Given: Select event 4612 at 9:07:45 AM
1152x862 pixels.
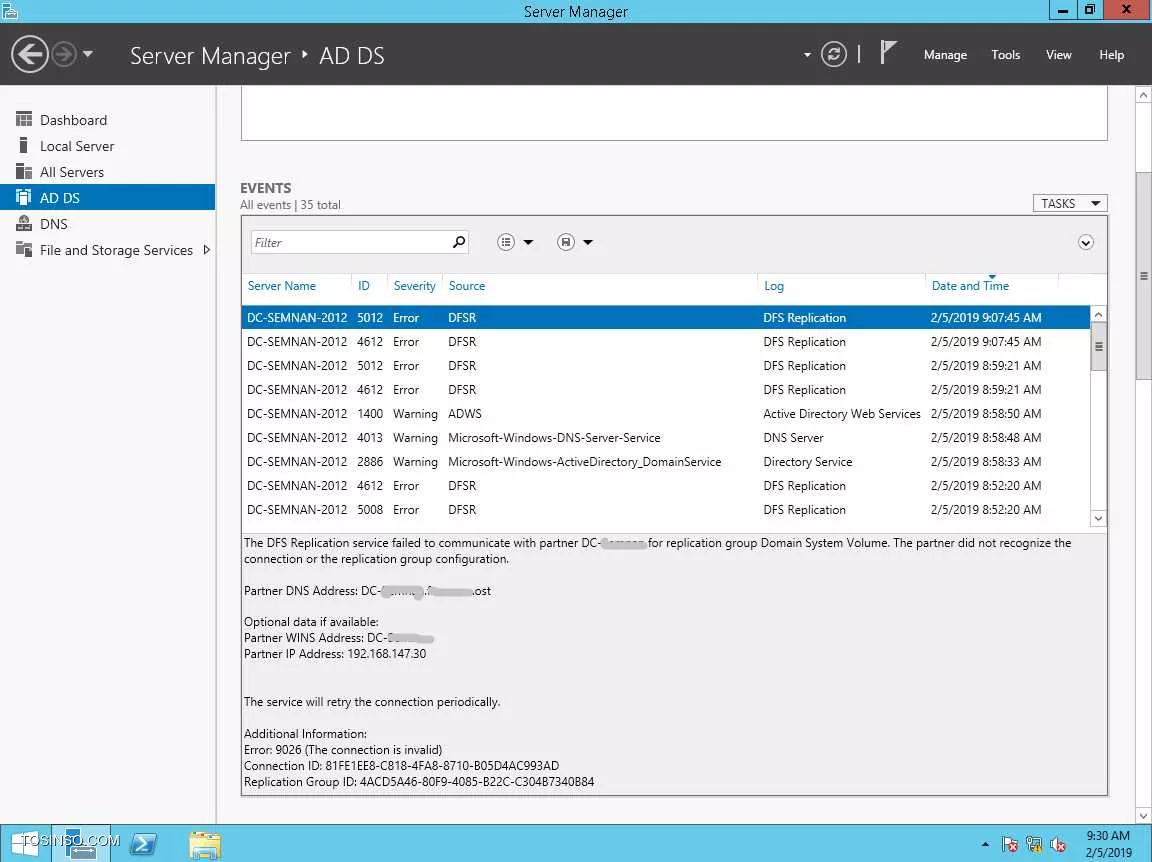Looking at the screenshot, I should 666,342.
